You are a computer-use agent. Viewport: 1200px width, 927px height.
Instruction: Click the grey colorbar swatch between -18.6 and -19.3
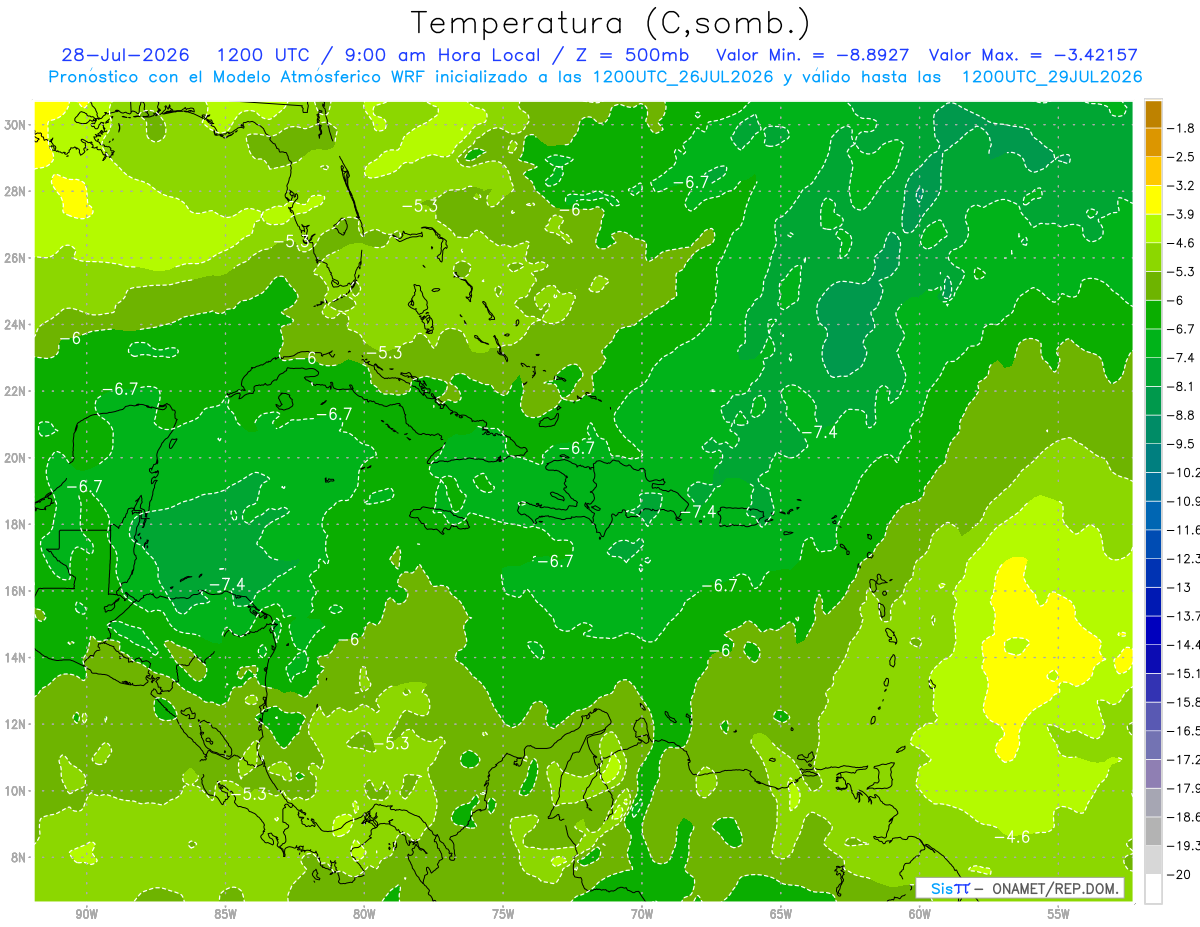1153,831
